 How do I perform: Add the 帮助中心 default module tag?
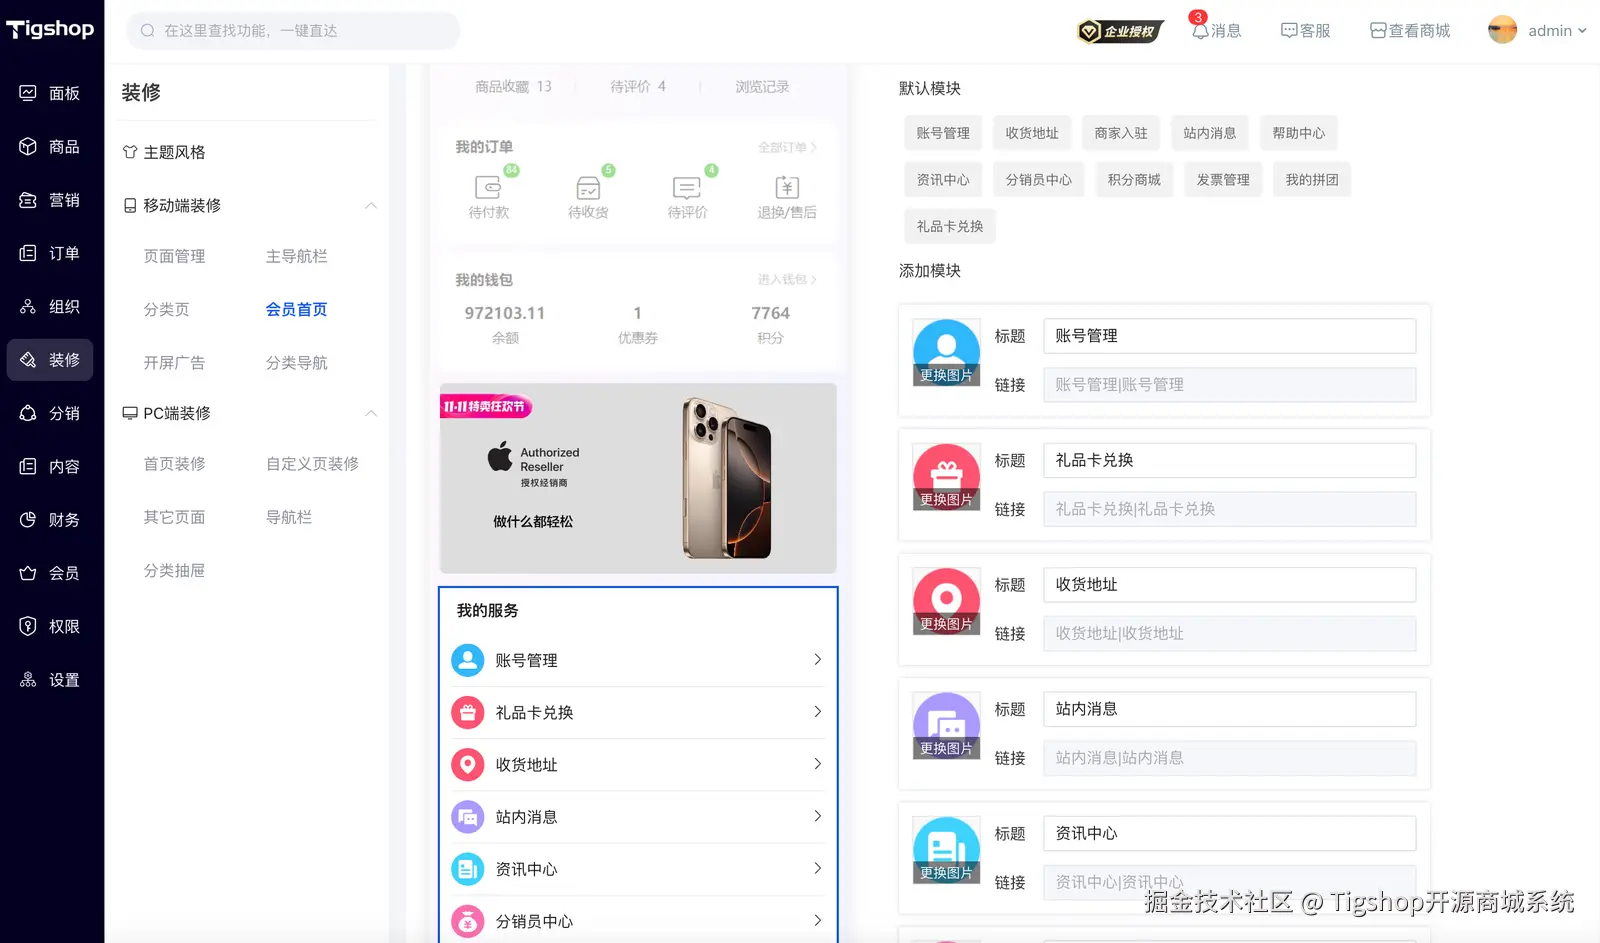(1299, 133)
